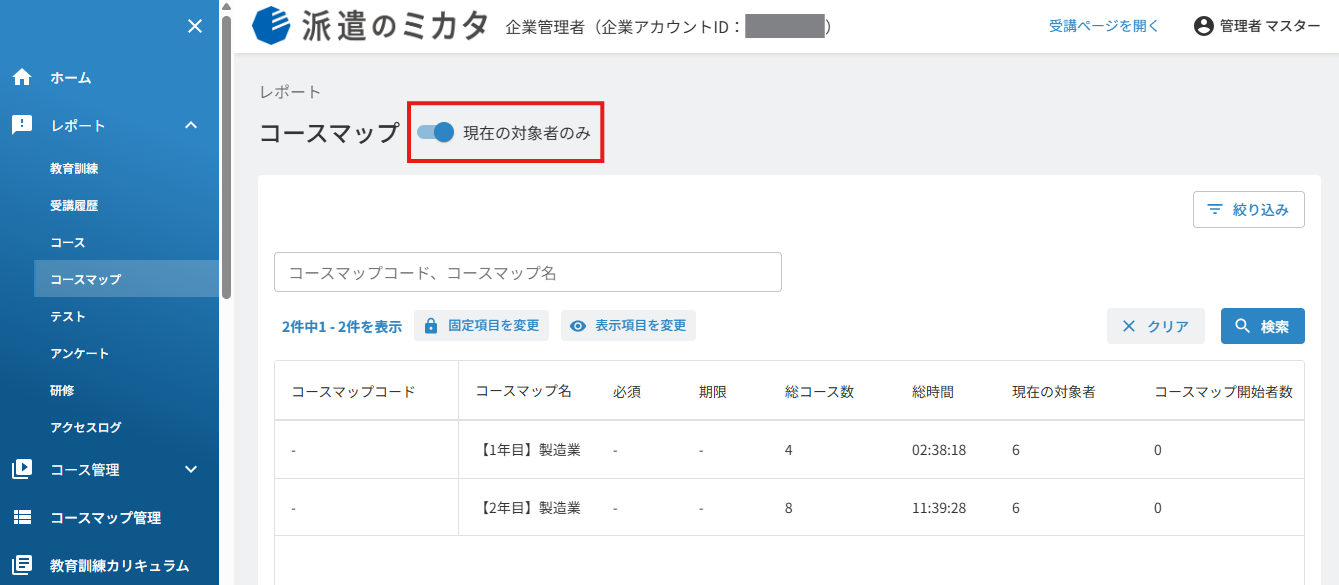
Task: Click the X icon in クリア button
Action: tap(1129, 326)
